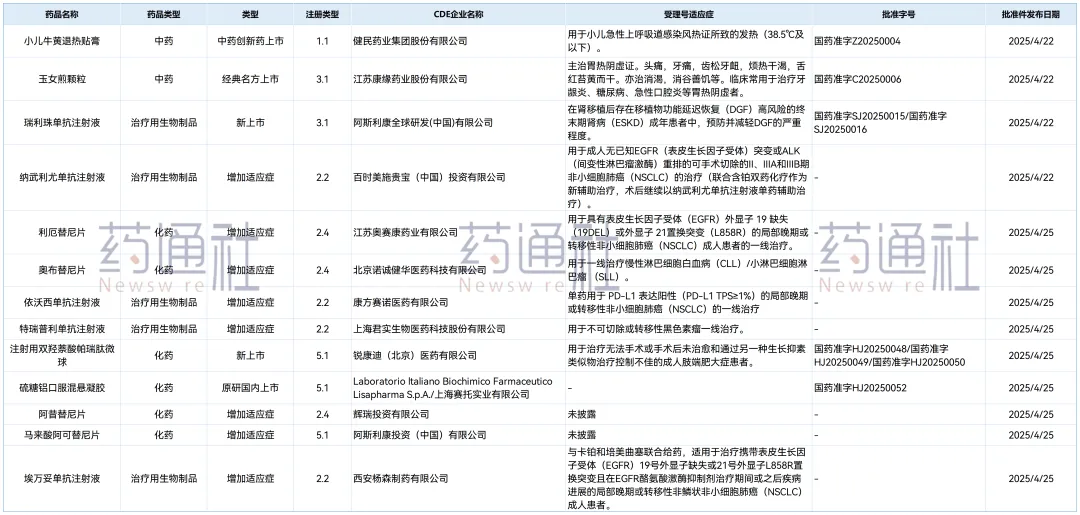
Task: Click company 江苏康缘药业股份有限公司
Action: click(410, 78)
